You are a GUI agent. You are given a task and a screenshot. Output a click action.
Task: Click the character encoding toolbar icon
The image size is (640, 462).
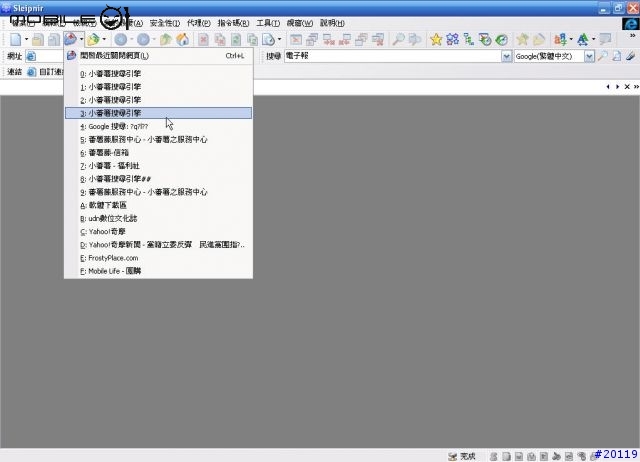560,40
